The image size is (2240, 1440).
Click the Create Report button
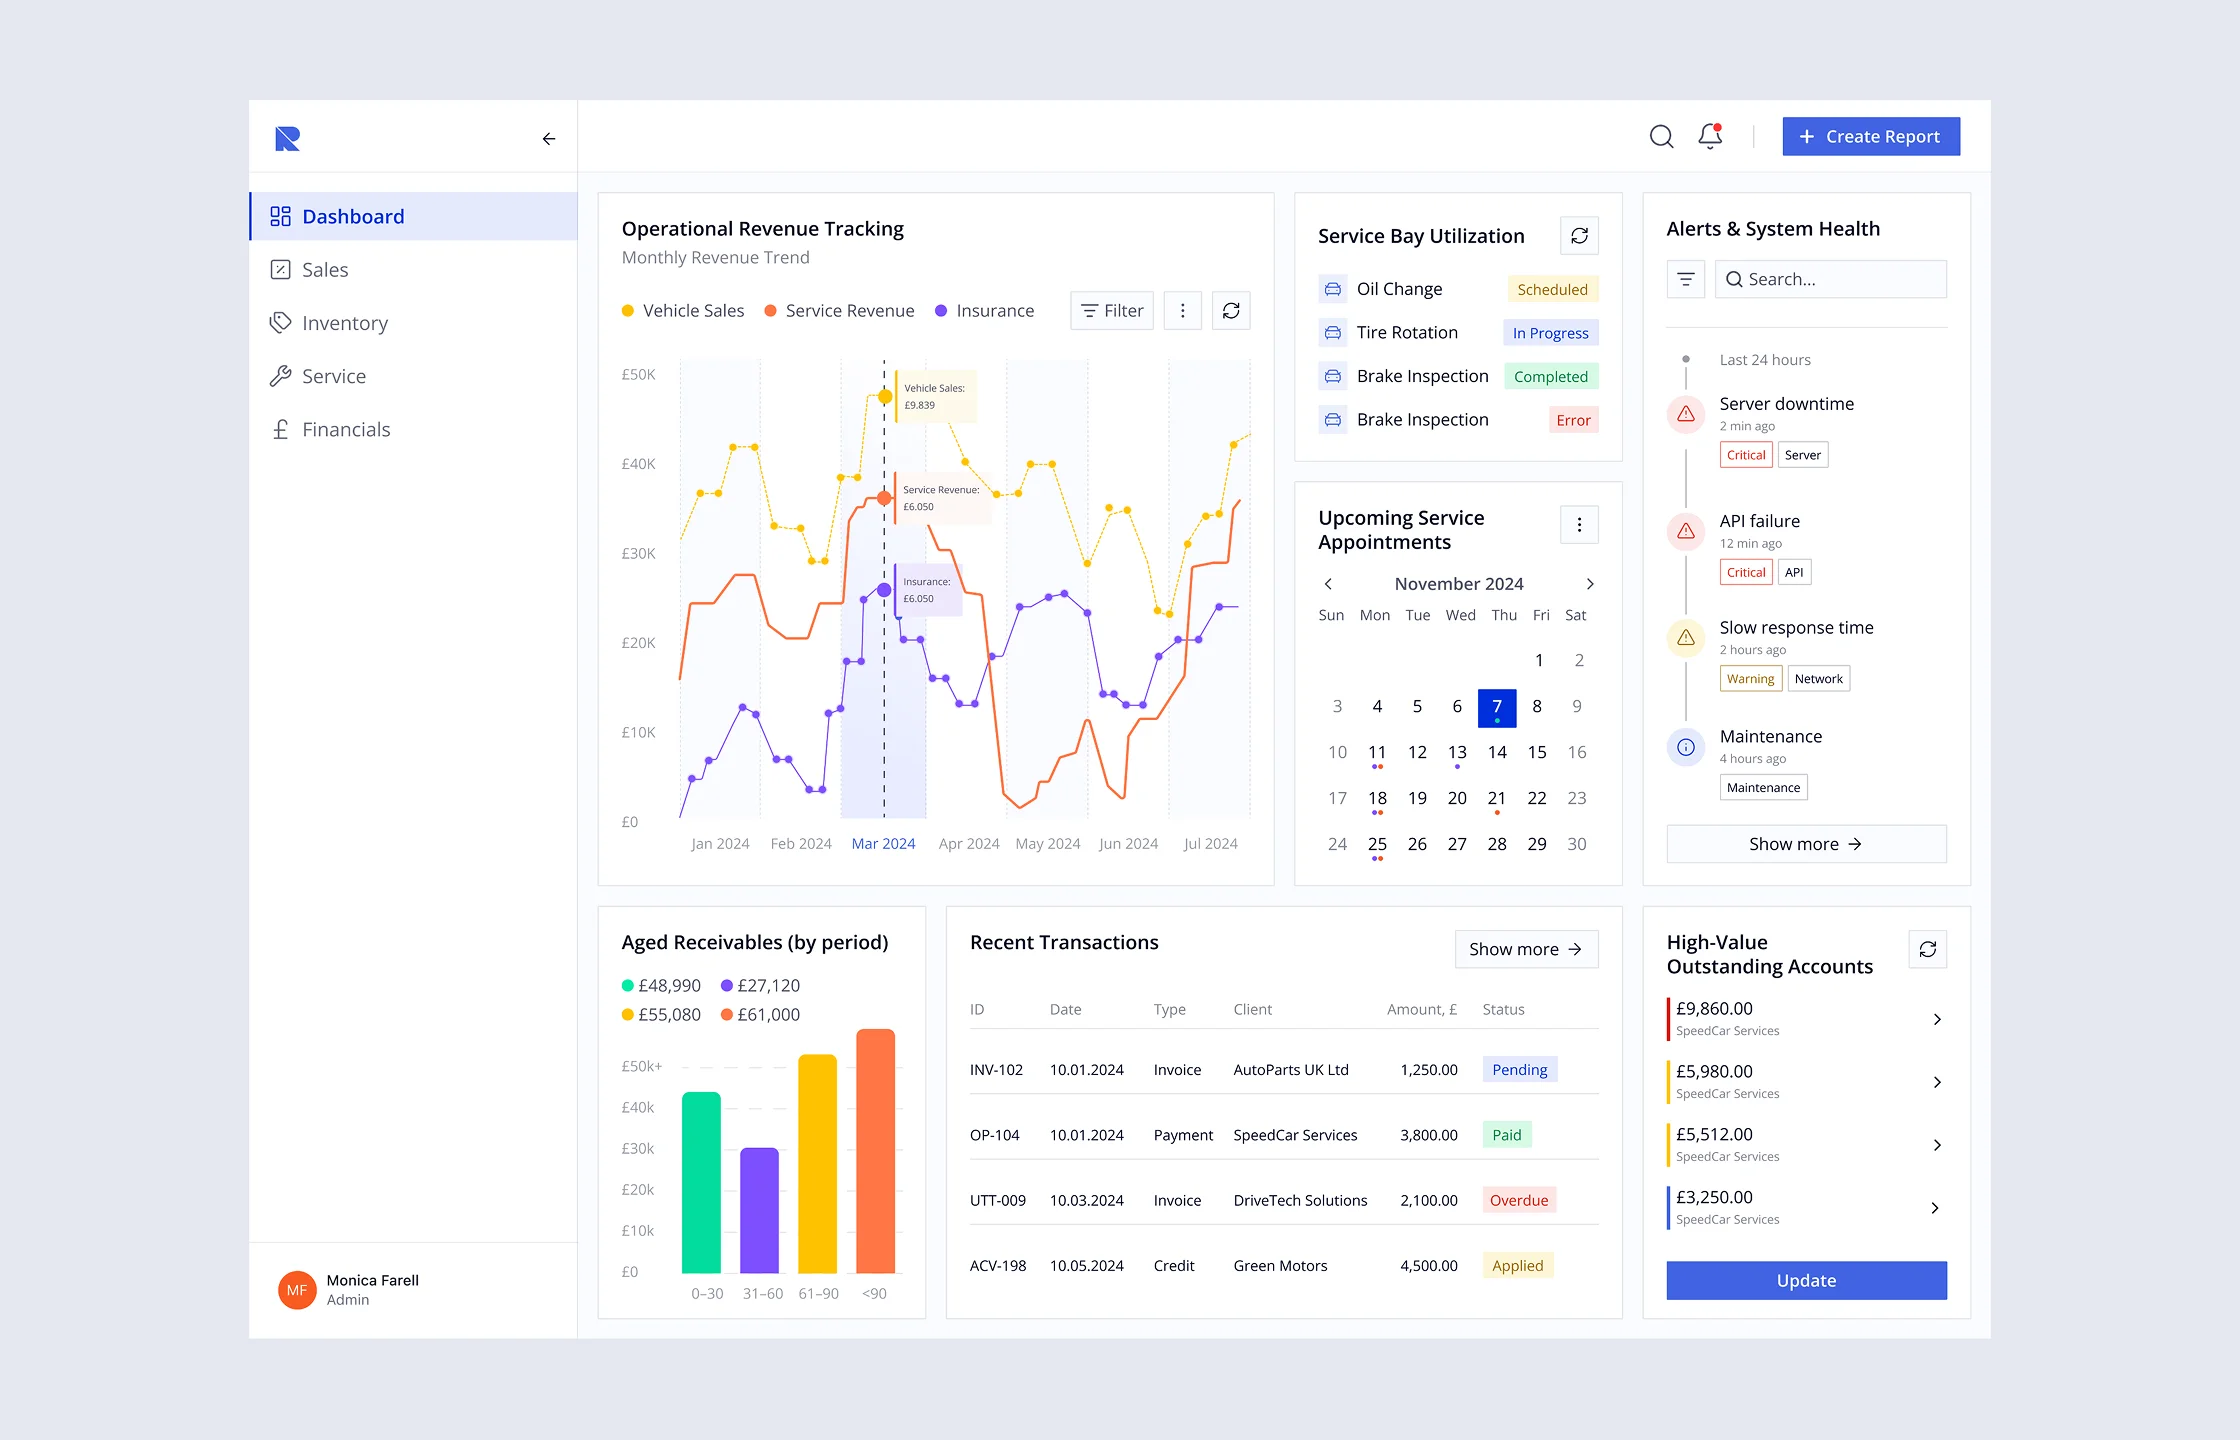coord(1870,137)
